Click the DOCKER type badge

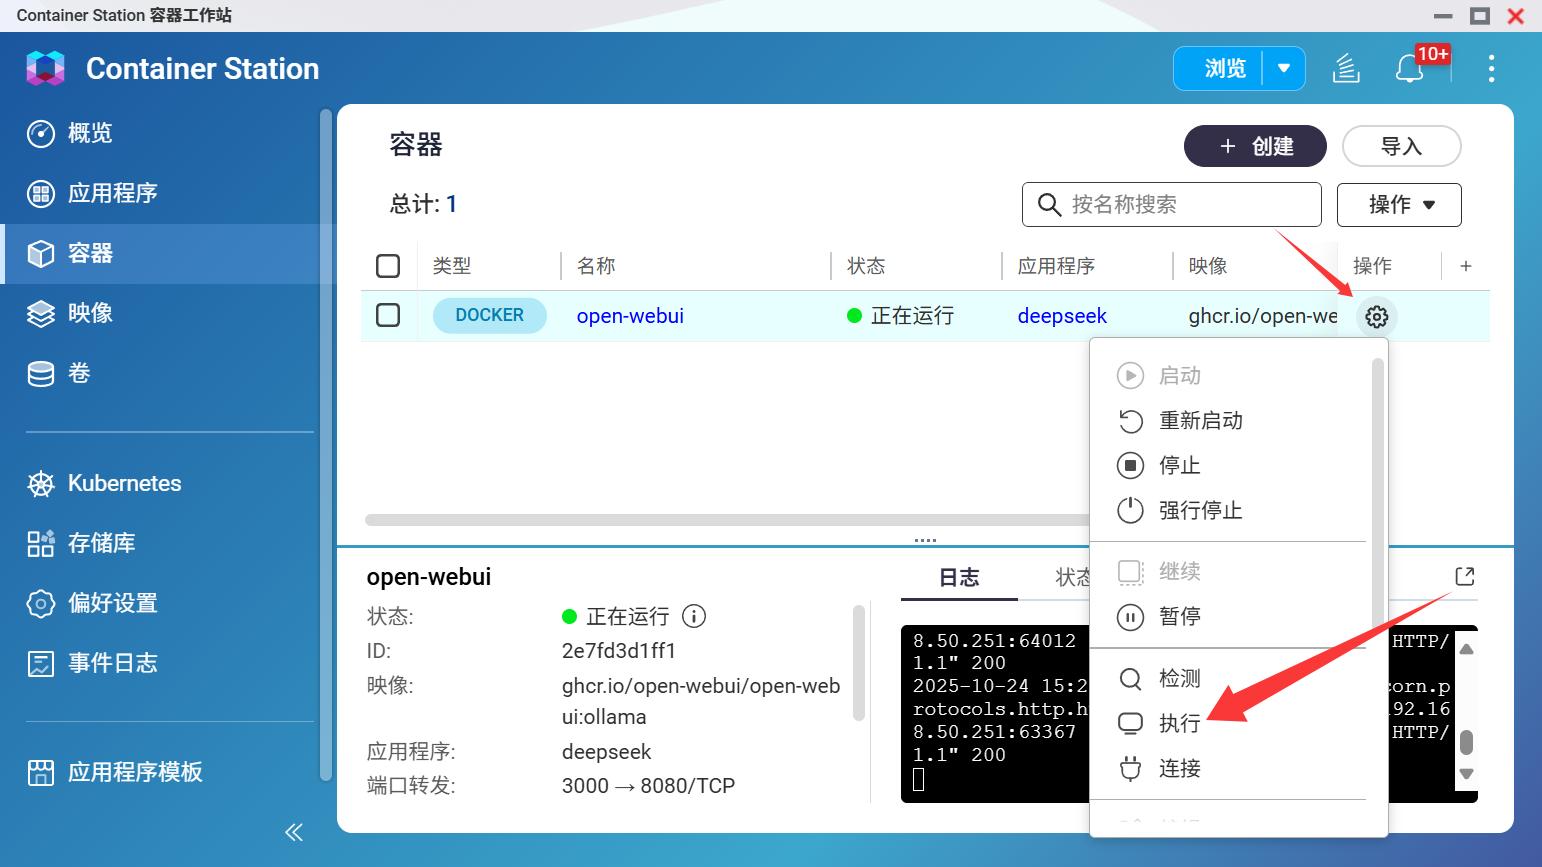click(x=490, y=315)
